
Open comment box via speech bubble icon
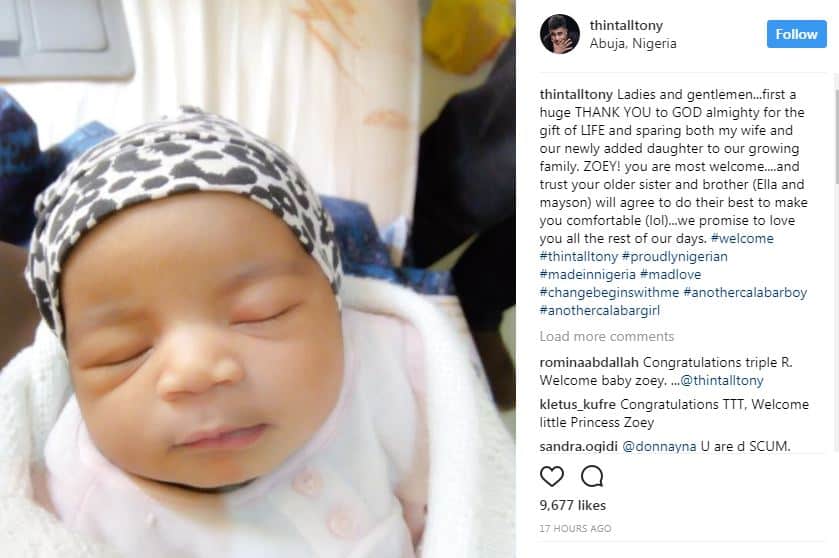[592, 476]
